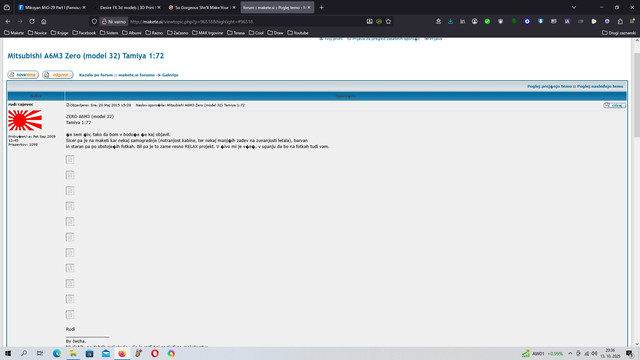This screenshot has height=360, width=640.
Task: Go back to the previous page
Action: click(8, 21)
